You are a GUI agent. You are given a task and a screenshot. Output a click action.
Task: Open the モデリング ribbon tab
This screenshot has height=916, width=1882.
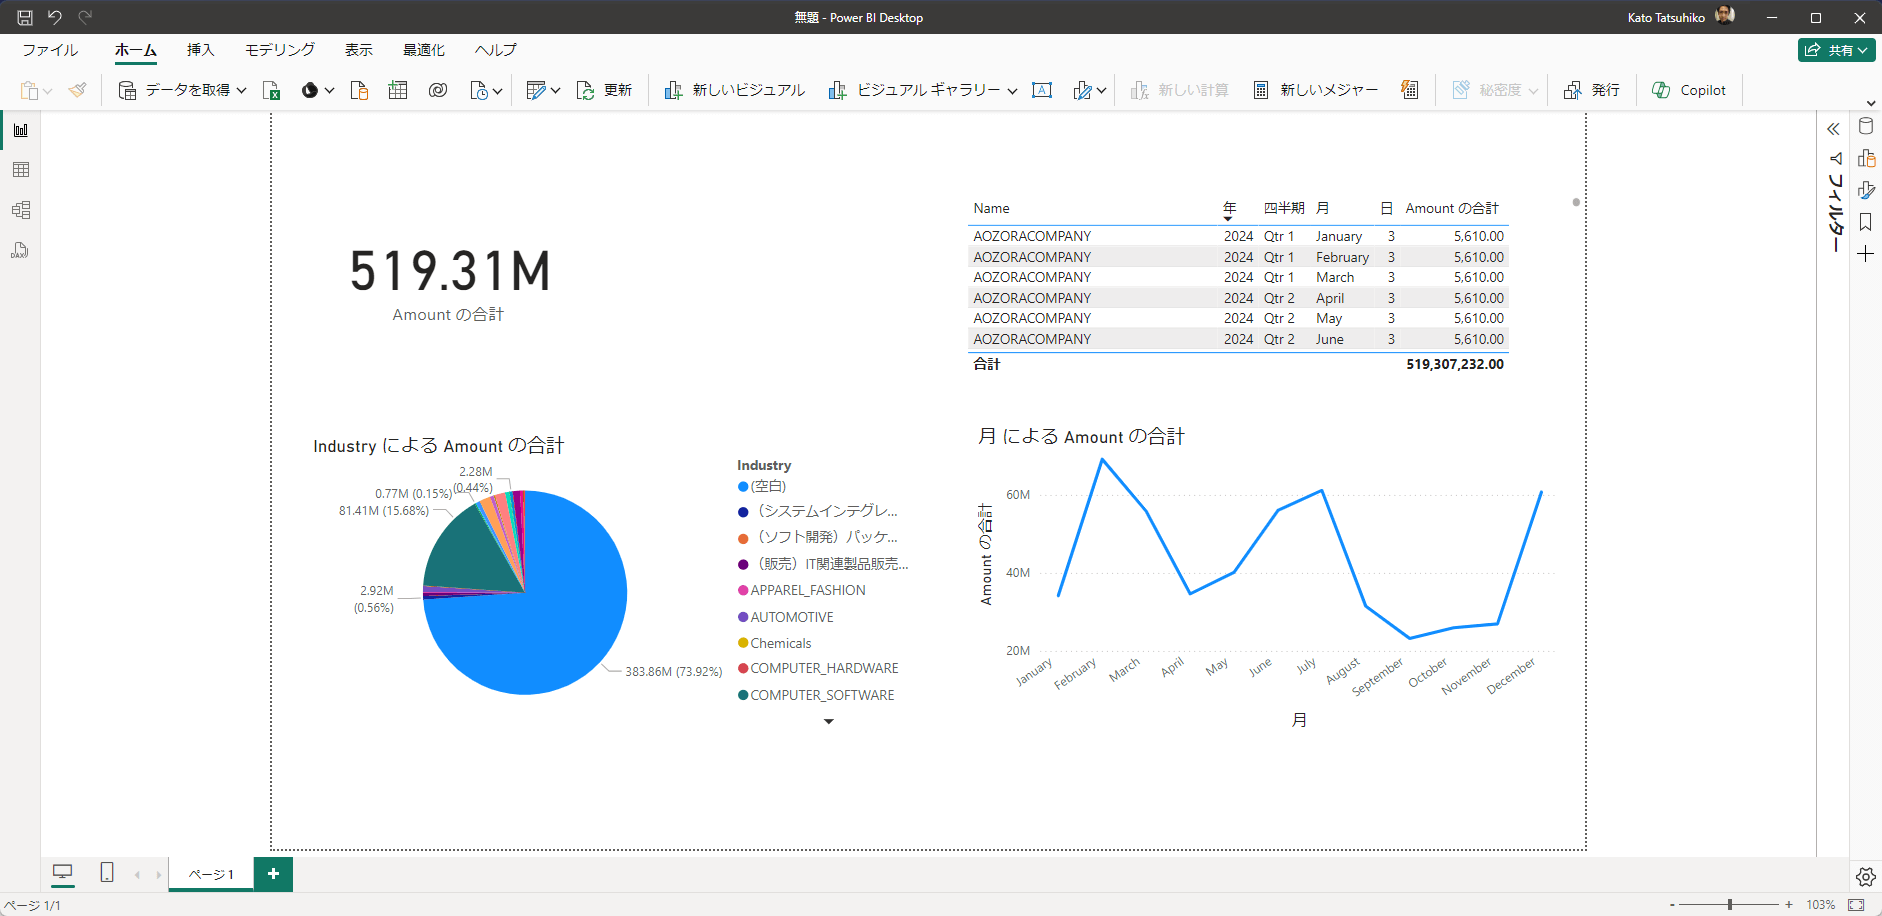point(280,50)
